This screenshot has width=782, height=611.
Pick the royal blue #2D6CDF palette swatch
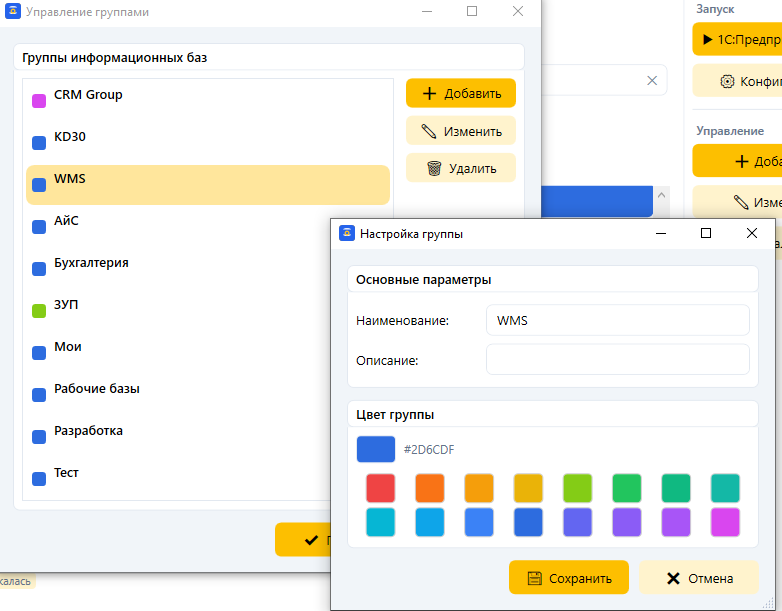pyautogui.click(x=528, y=522)
